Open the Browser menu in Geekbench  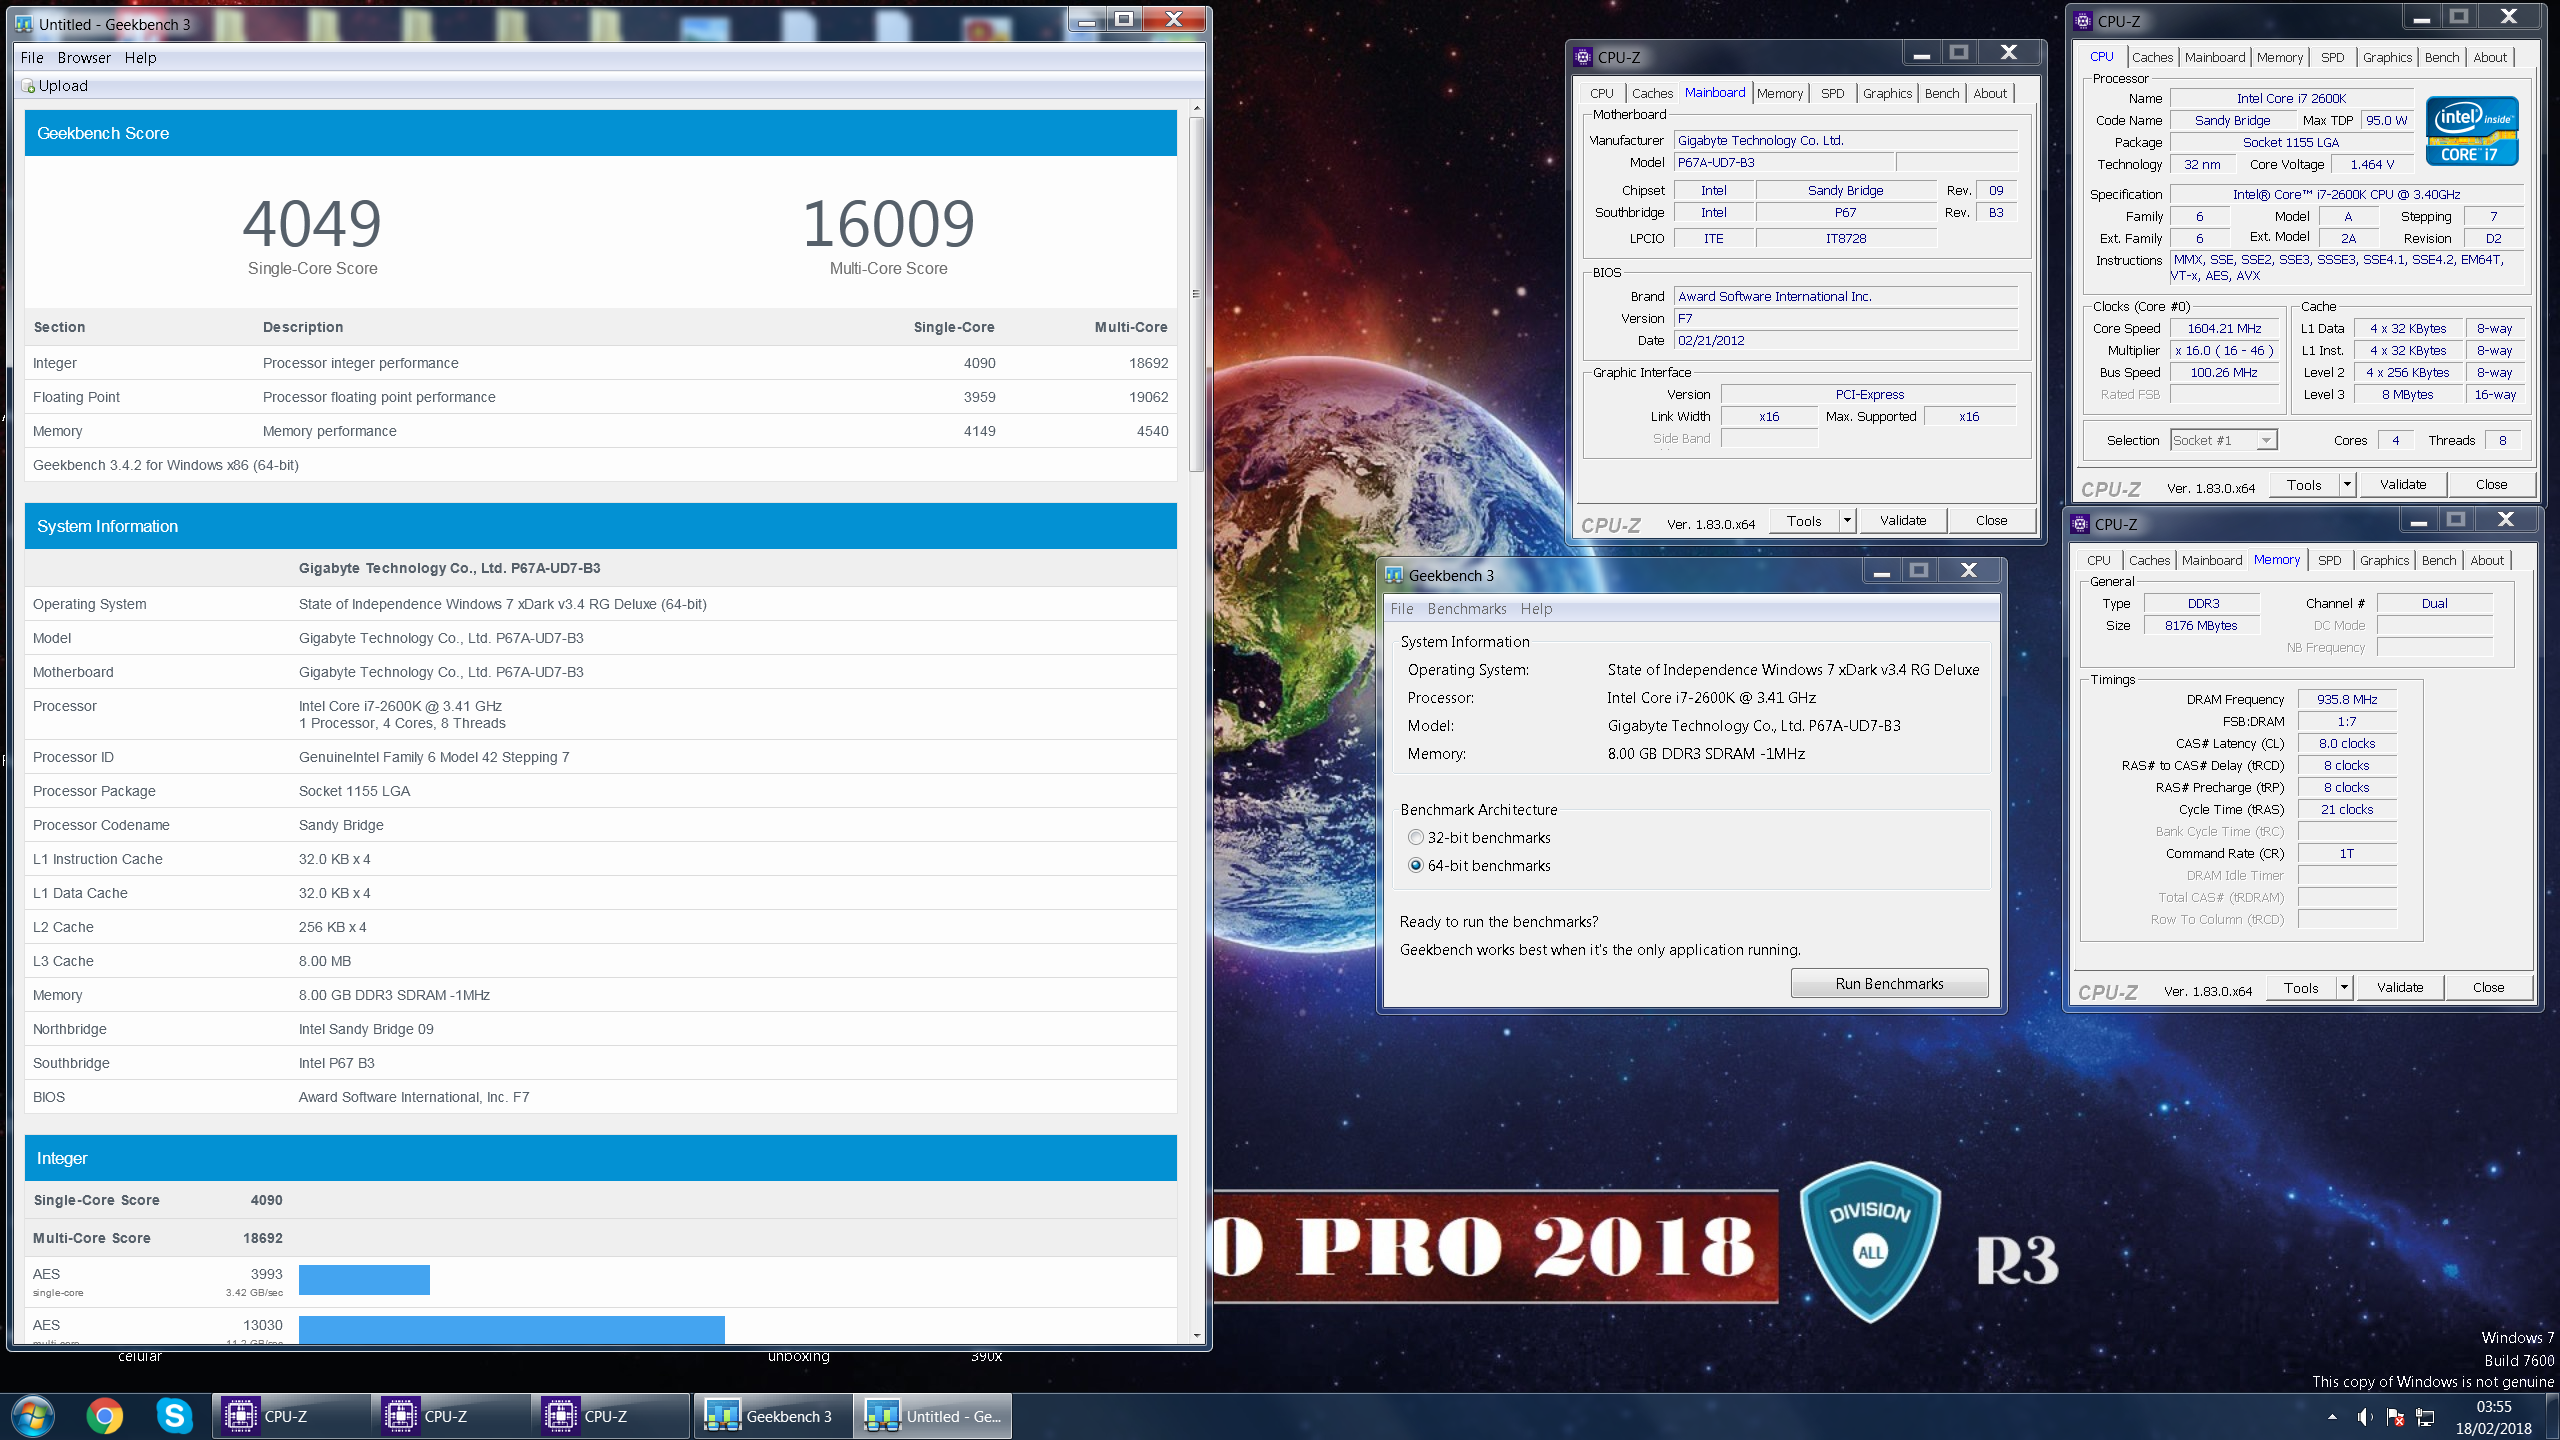[84, 57]
